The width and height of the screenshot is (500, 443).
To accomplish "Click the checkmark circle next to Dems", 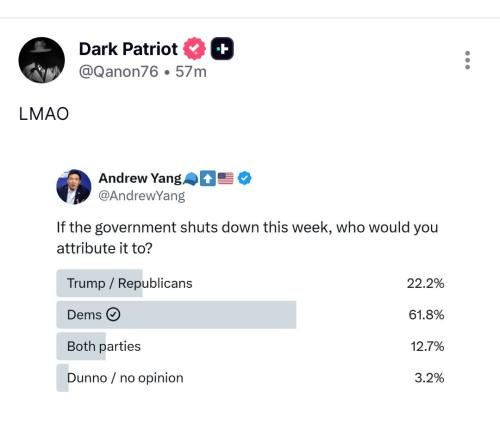I will click(x=113, y=314).
